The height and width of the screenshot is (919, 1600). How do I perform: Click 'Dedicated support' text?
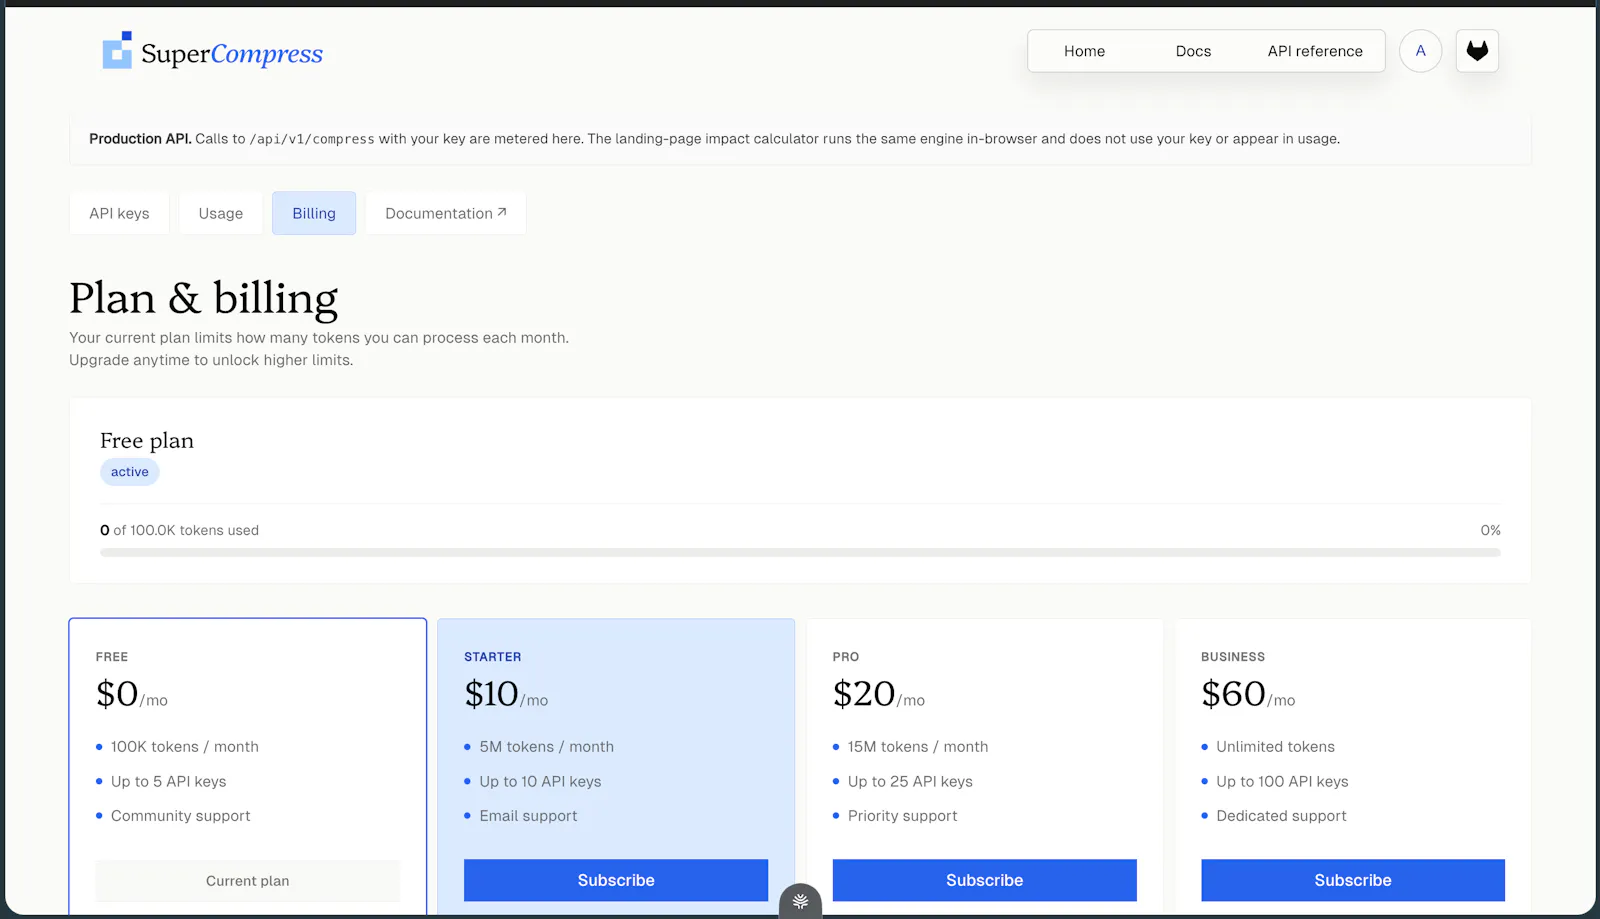click(x=1281, y=816)
